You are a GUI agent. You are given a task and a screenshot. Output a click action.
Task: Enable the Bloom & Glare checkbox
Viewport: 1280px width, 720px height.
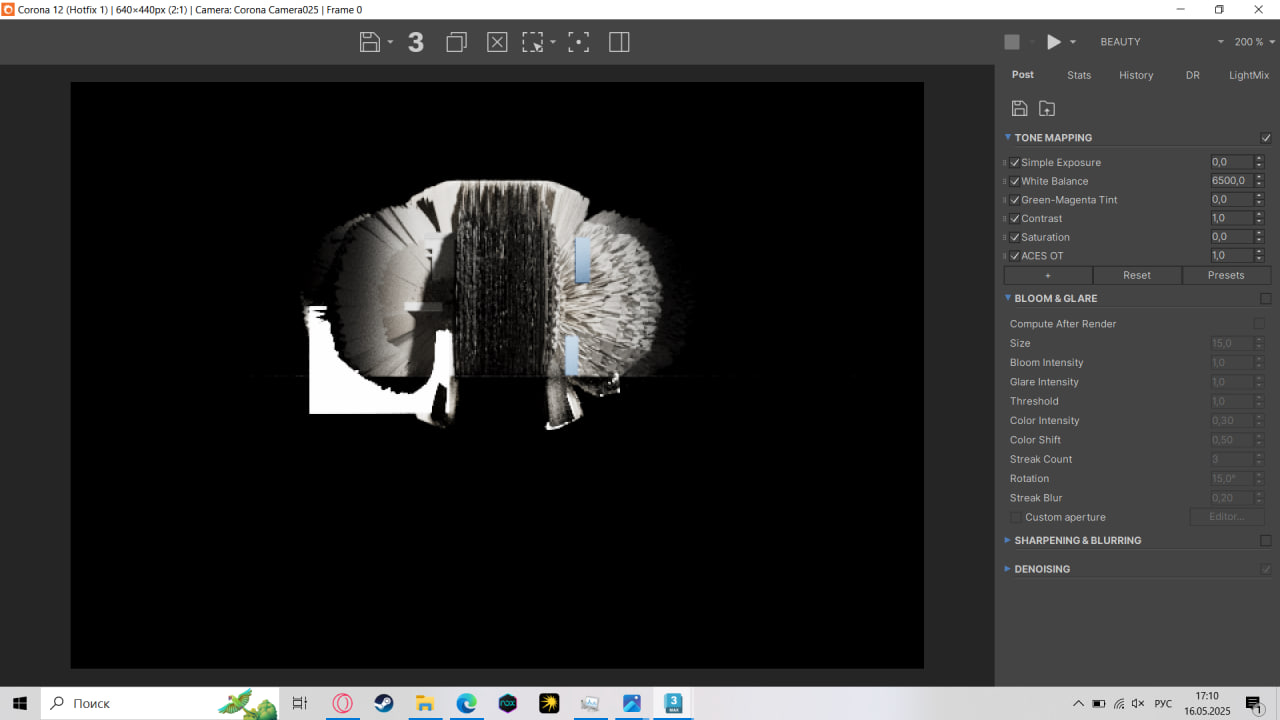coord(1266,298)
